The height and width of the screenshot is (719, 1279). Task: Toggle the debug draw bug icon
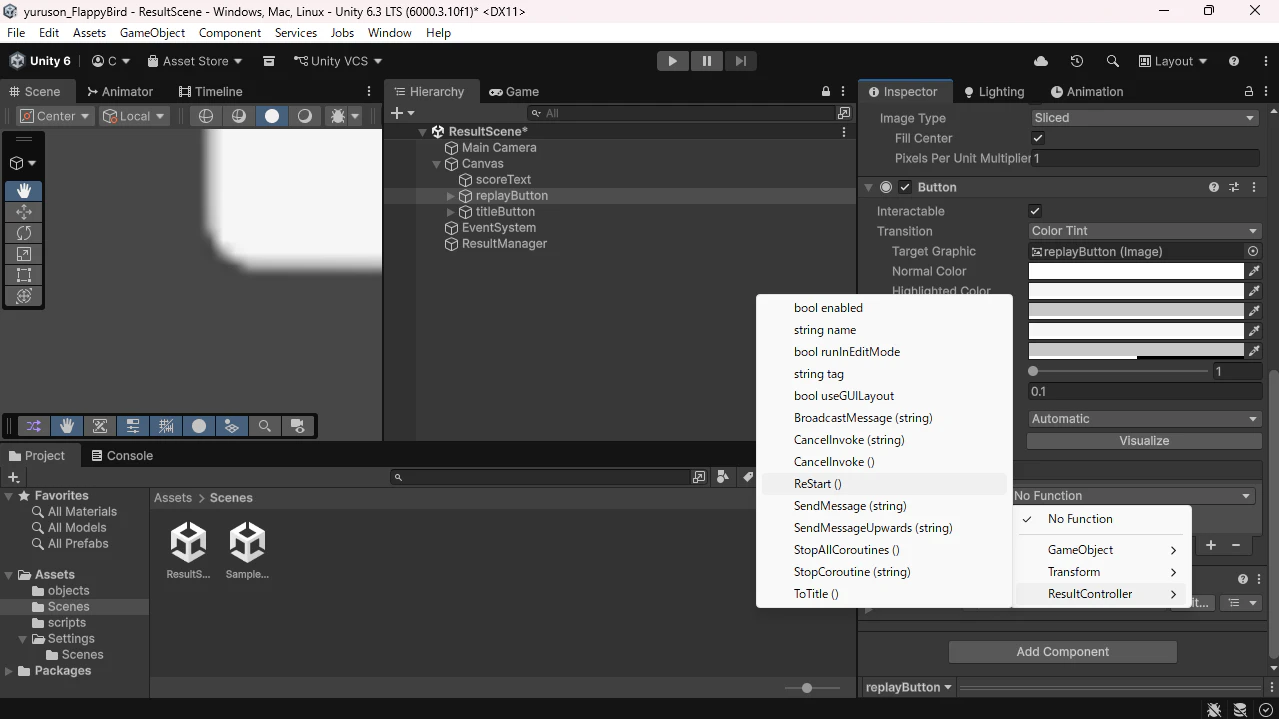tap(338, 116)
